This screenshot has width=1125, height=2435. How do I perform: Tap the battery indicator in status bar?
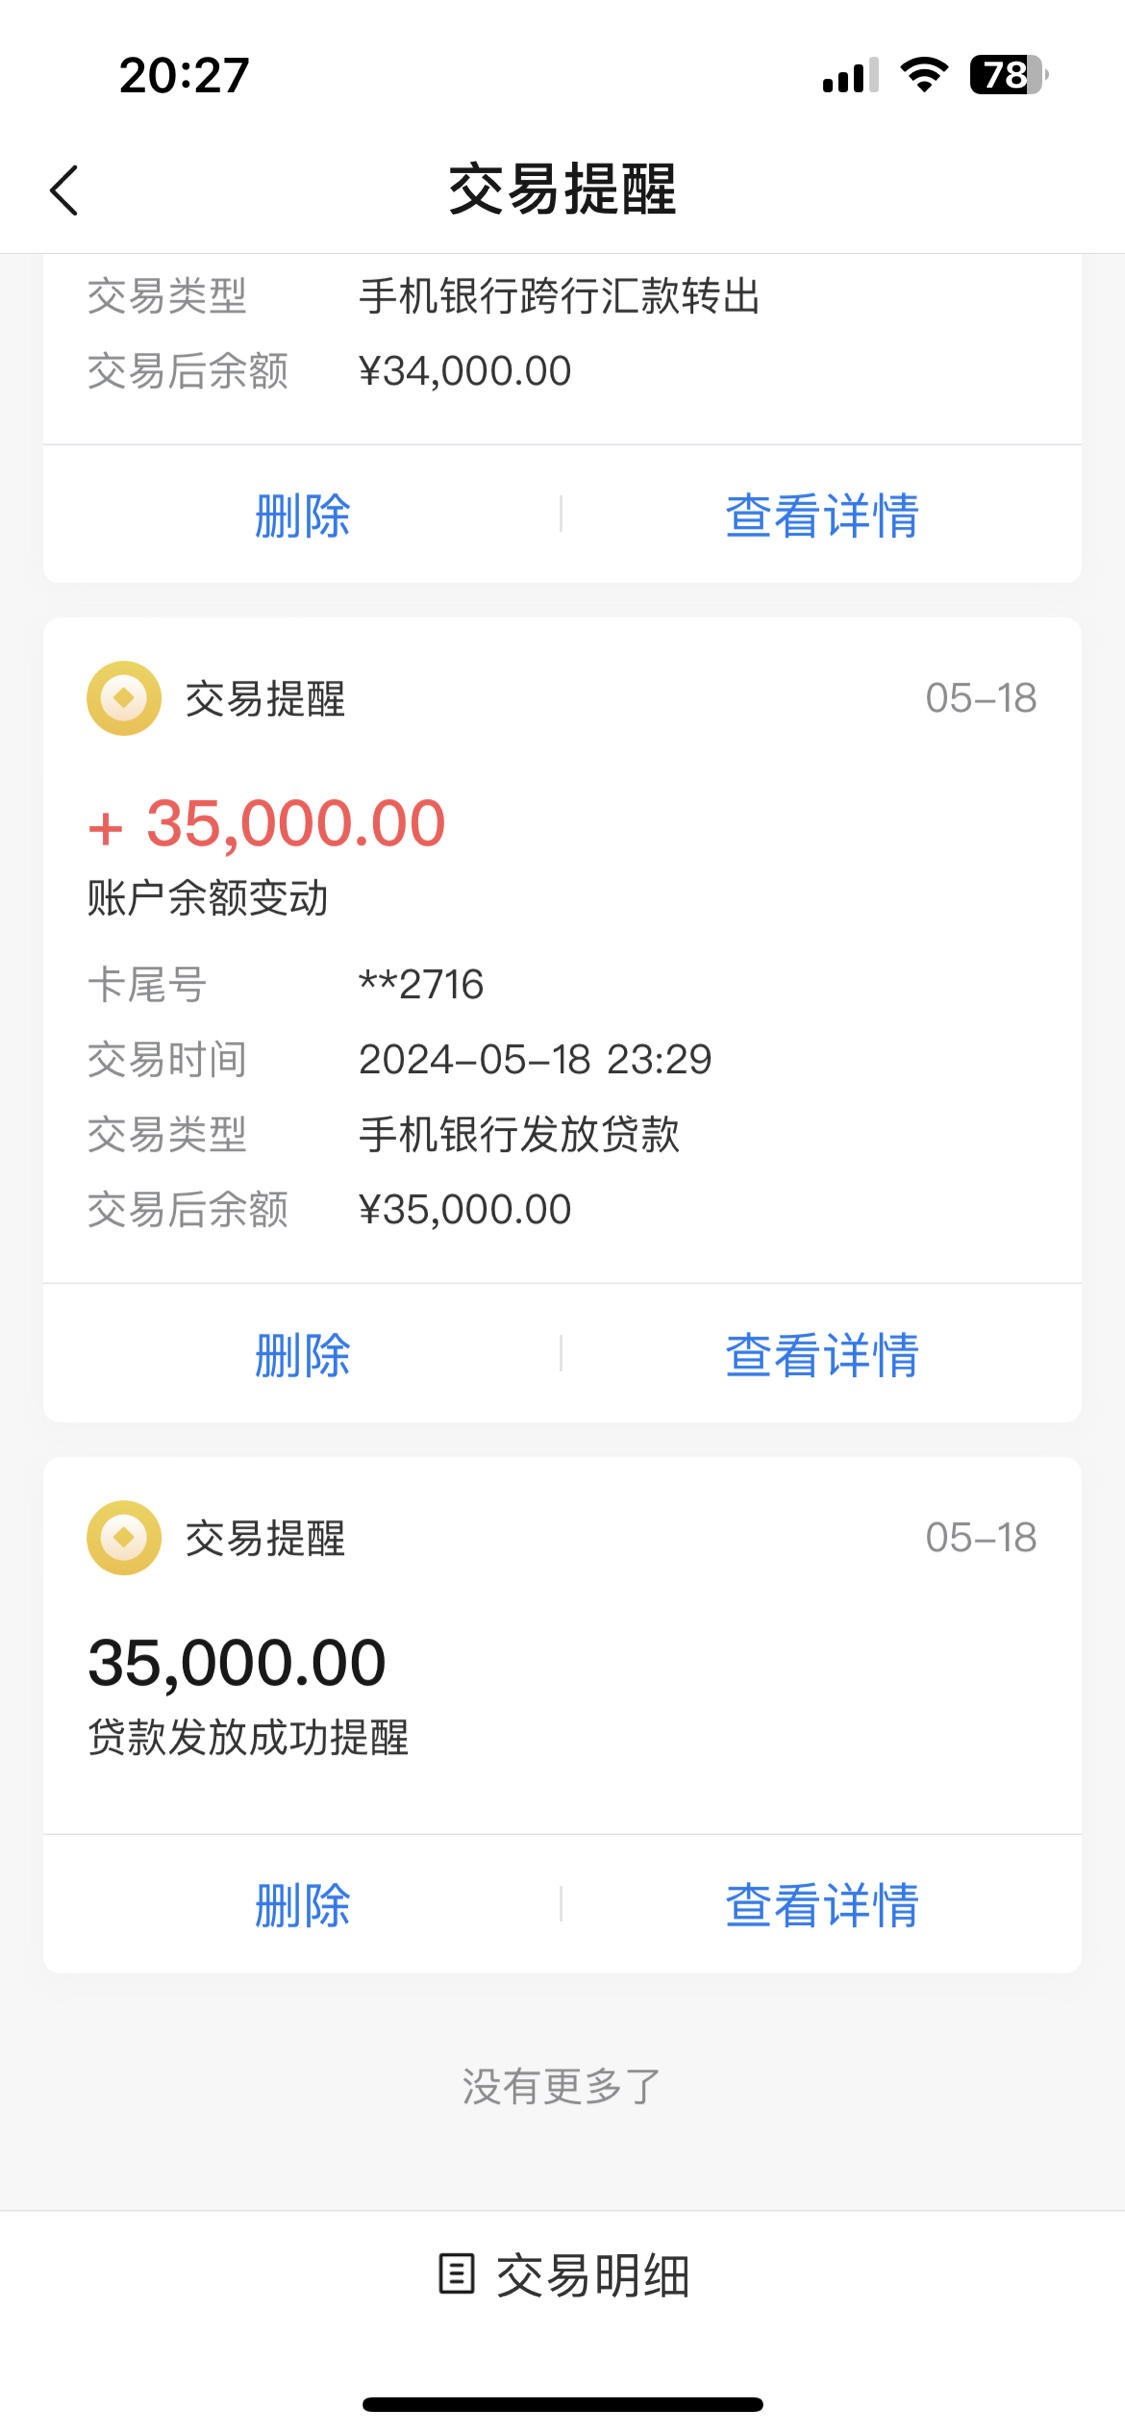tap(1008, 75)
